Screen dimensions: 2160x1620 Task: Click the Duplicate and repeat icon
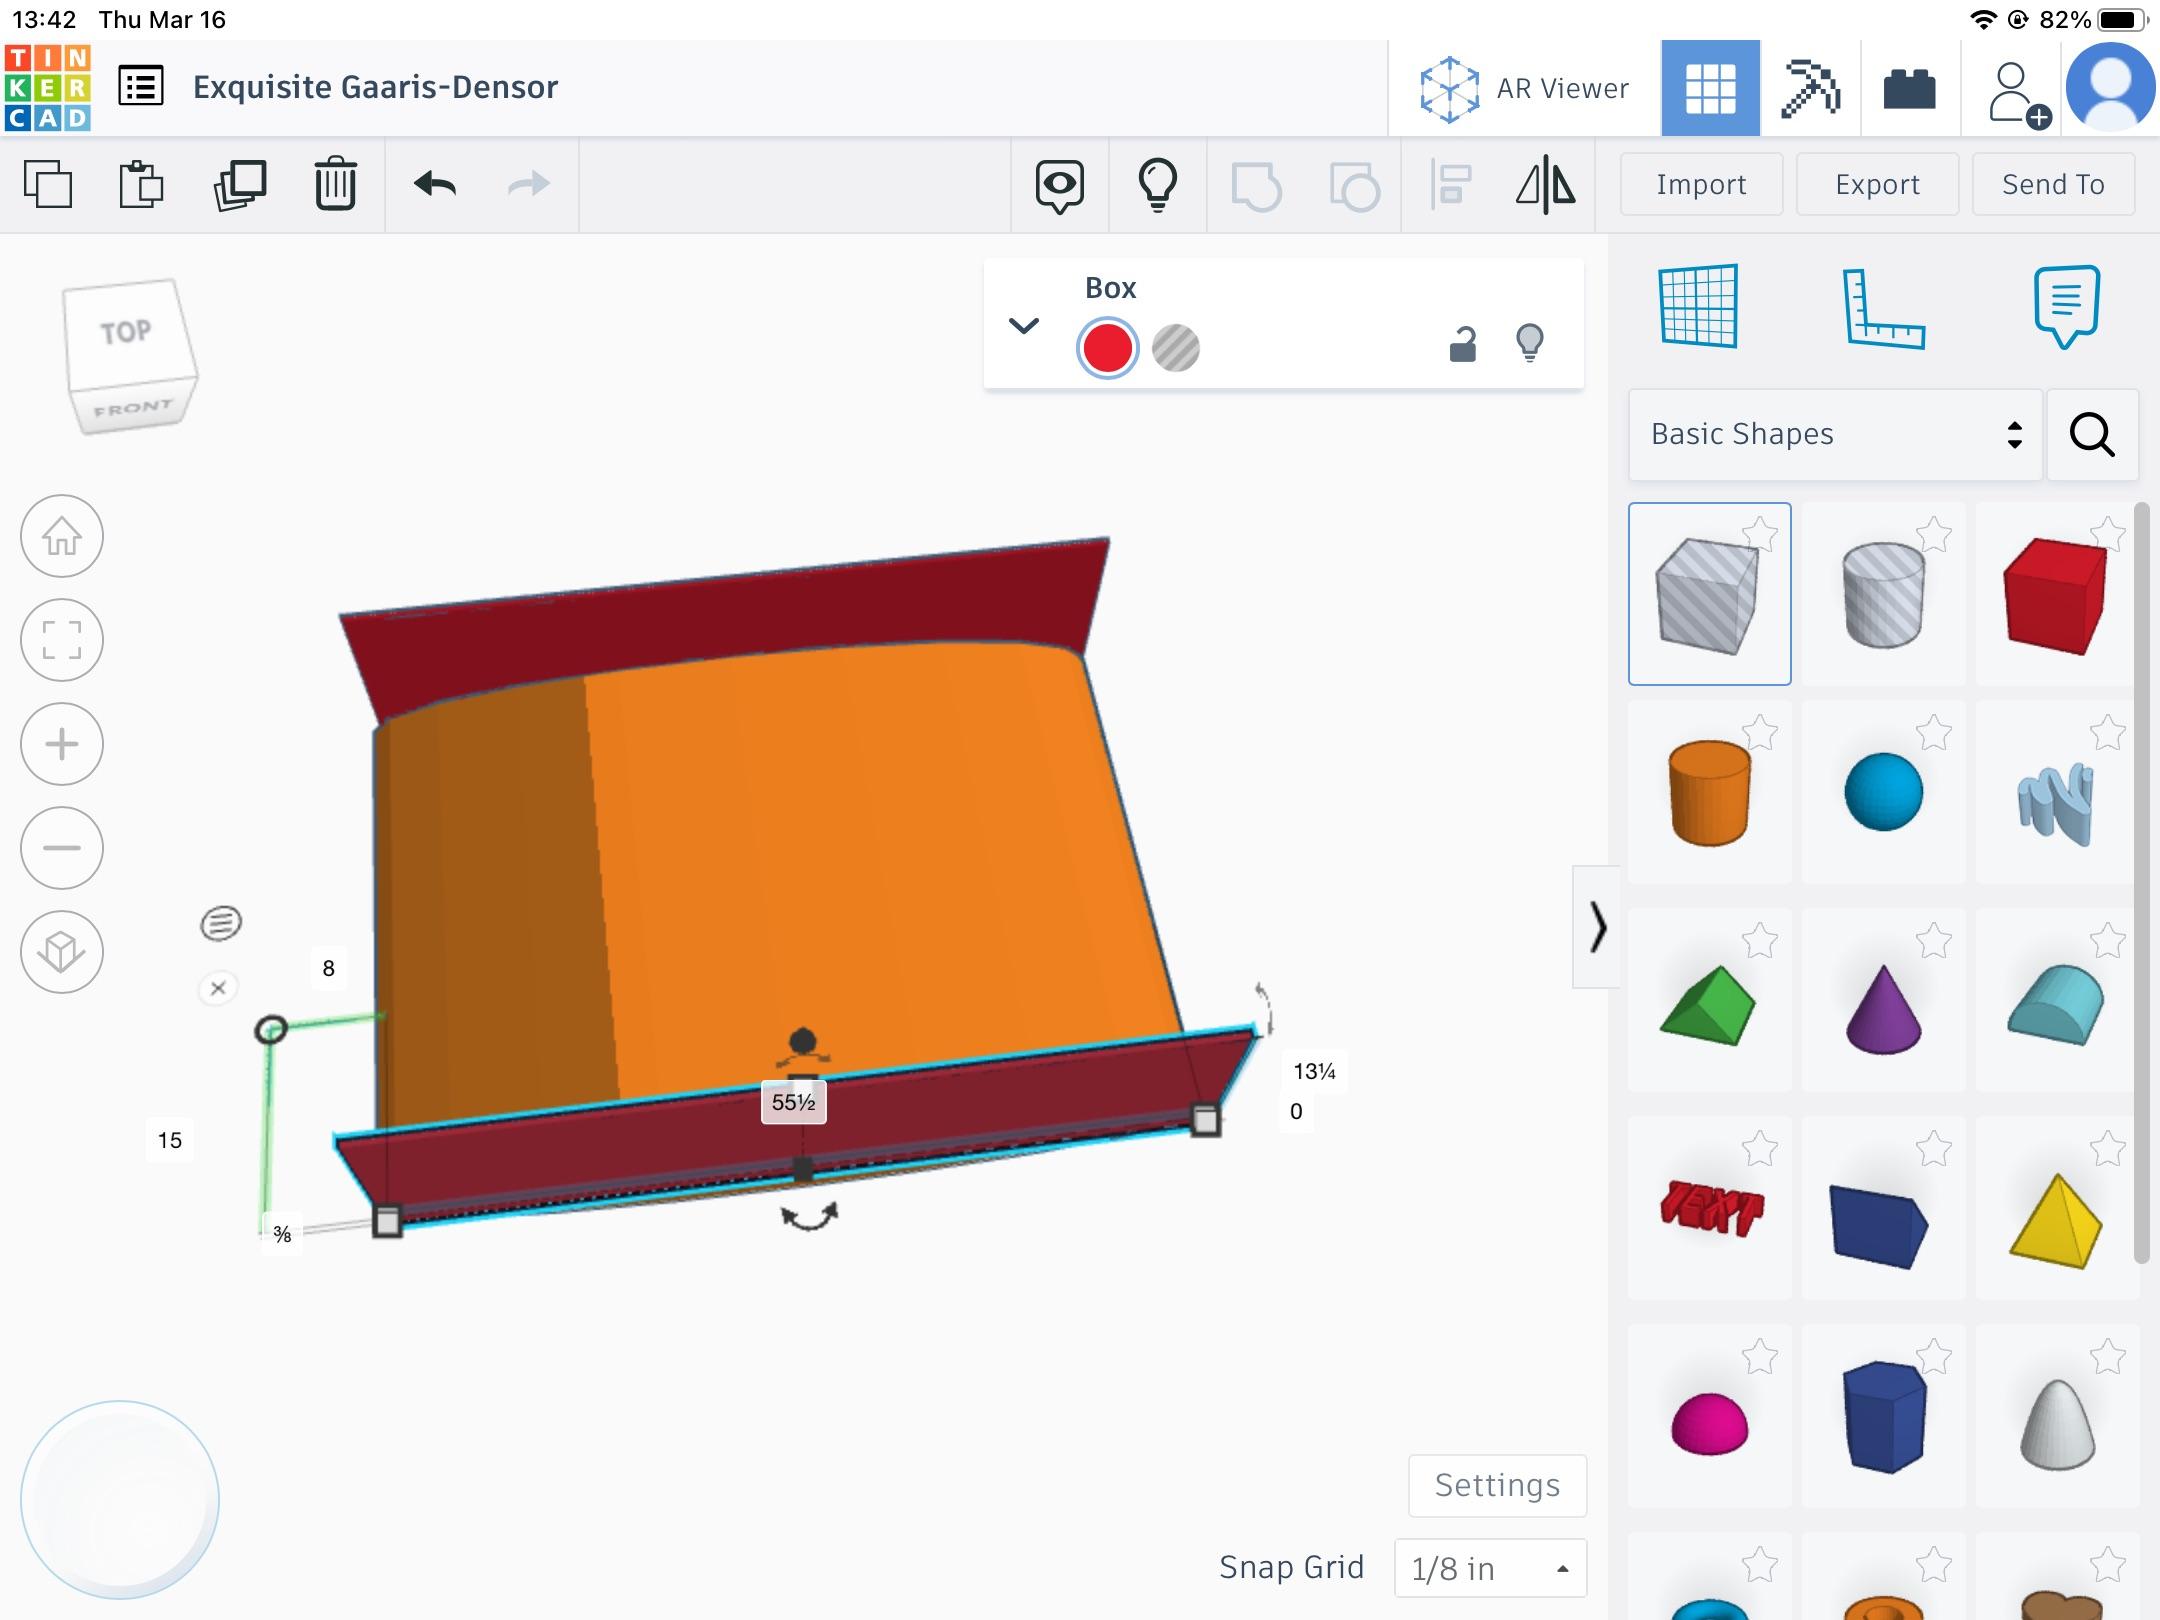pos(240,185)
